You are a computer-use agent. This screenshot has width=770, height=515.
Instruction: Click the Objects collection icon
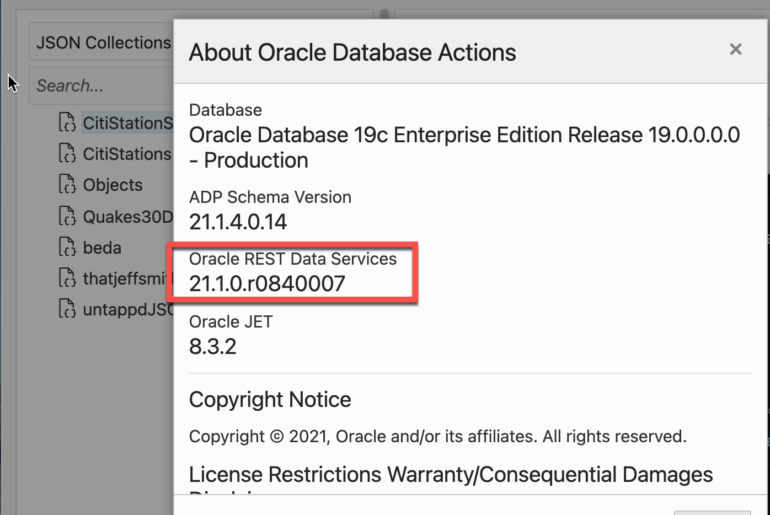click(x=67, y=185)
